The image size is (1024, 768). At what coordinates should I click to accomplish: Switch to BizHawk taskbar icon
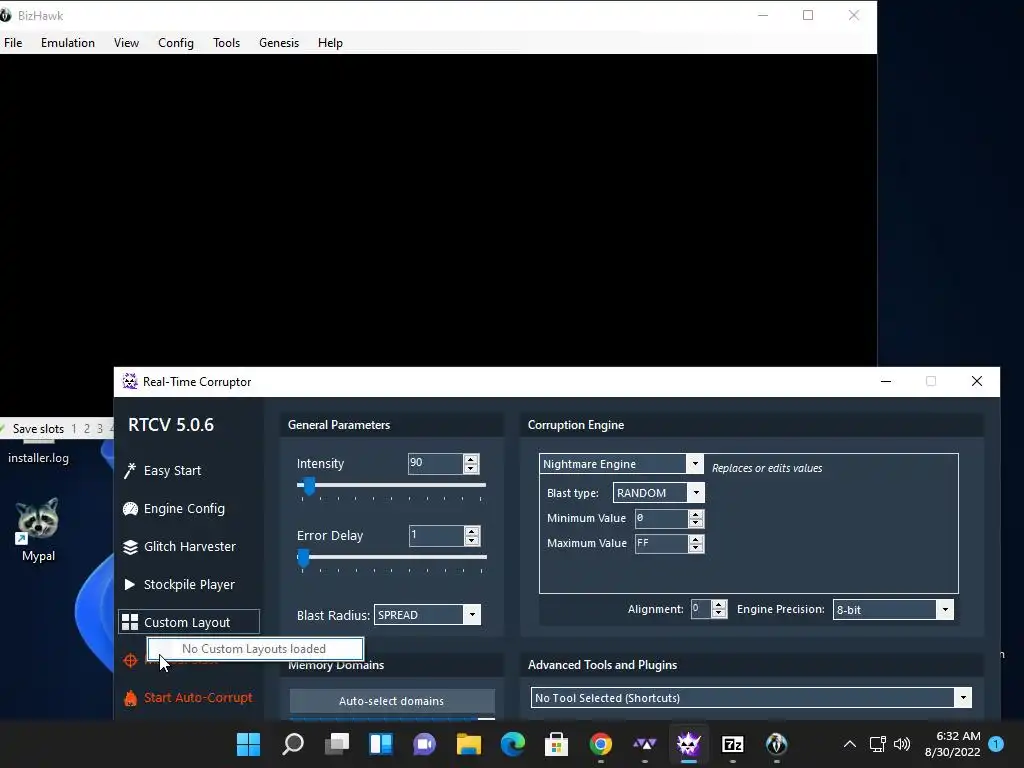pos(776,744)
